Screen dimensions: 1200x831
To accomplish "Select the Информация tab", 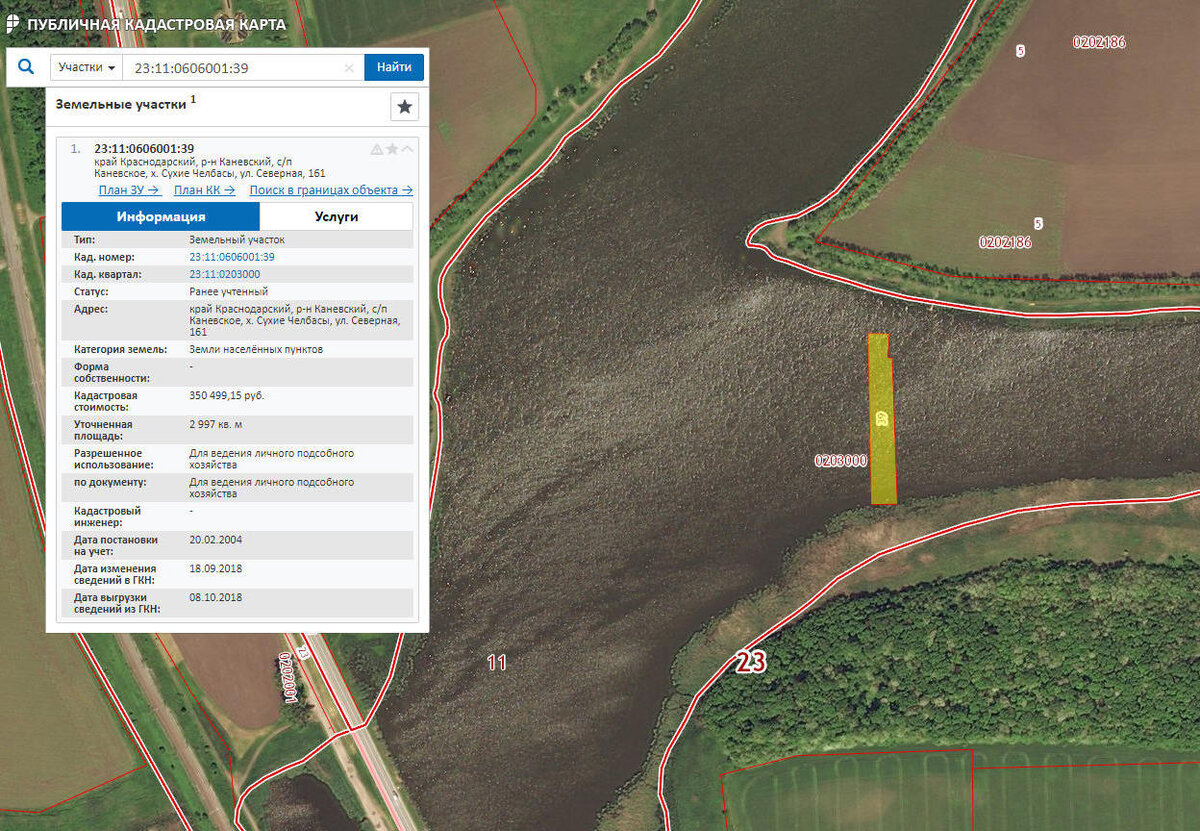I will (x=161, y=217).
